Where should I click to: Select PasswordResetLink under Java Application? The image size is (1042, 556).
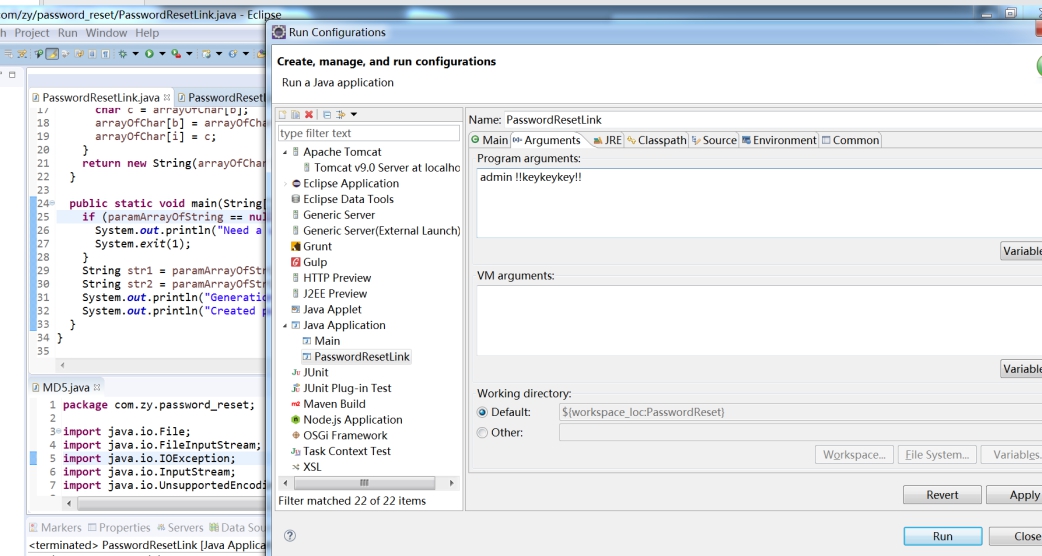tap(362, 357)
